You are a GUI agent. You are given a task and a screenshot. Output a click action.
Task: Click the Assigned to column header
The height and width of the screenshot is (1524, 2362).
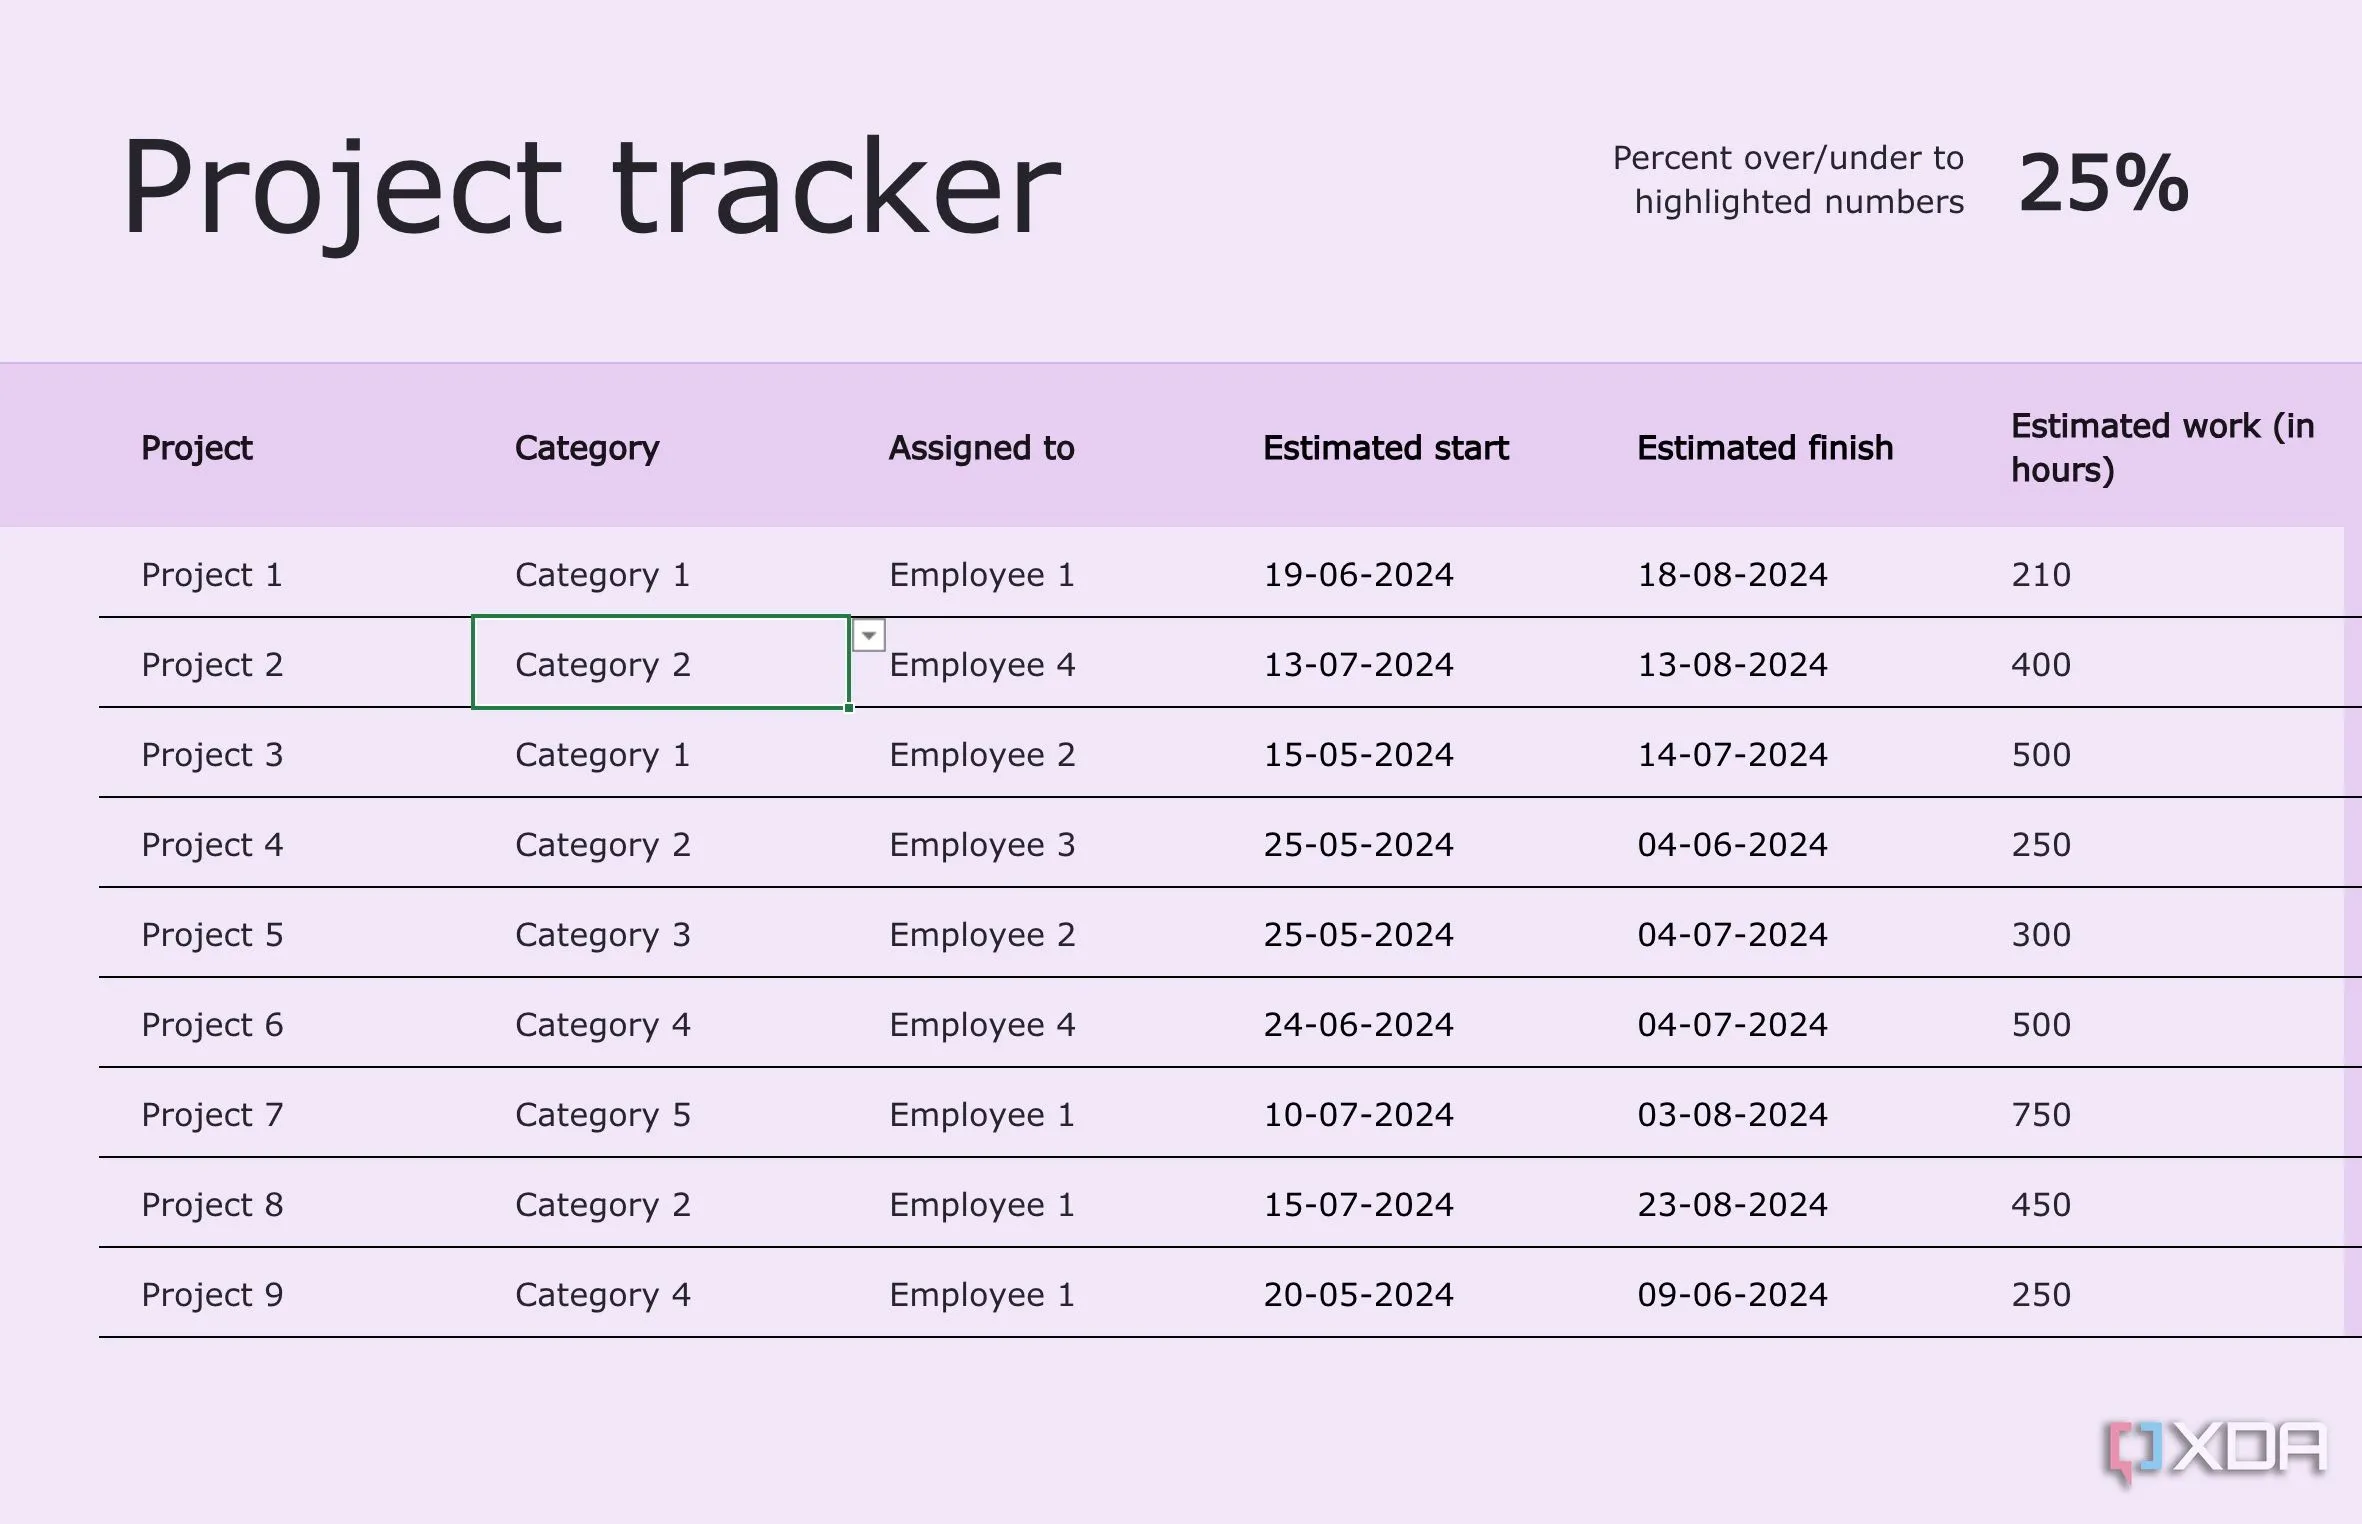tap(982, 447)
